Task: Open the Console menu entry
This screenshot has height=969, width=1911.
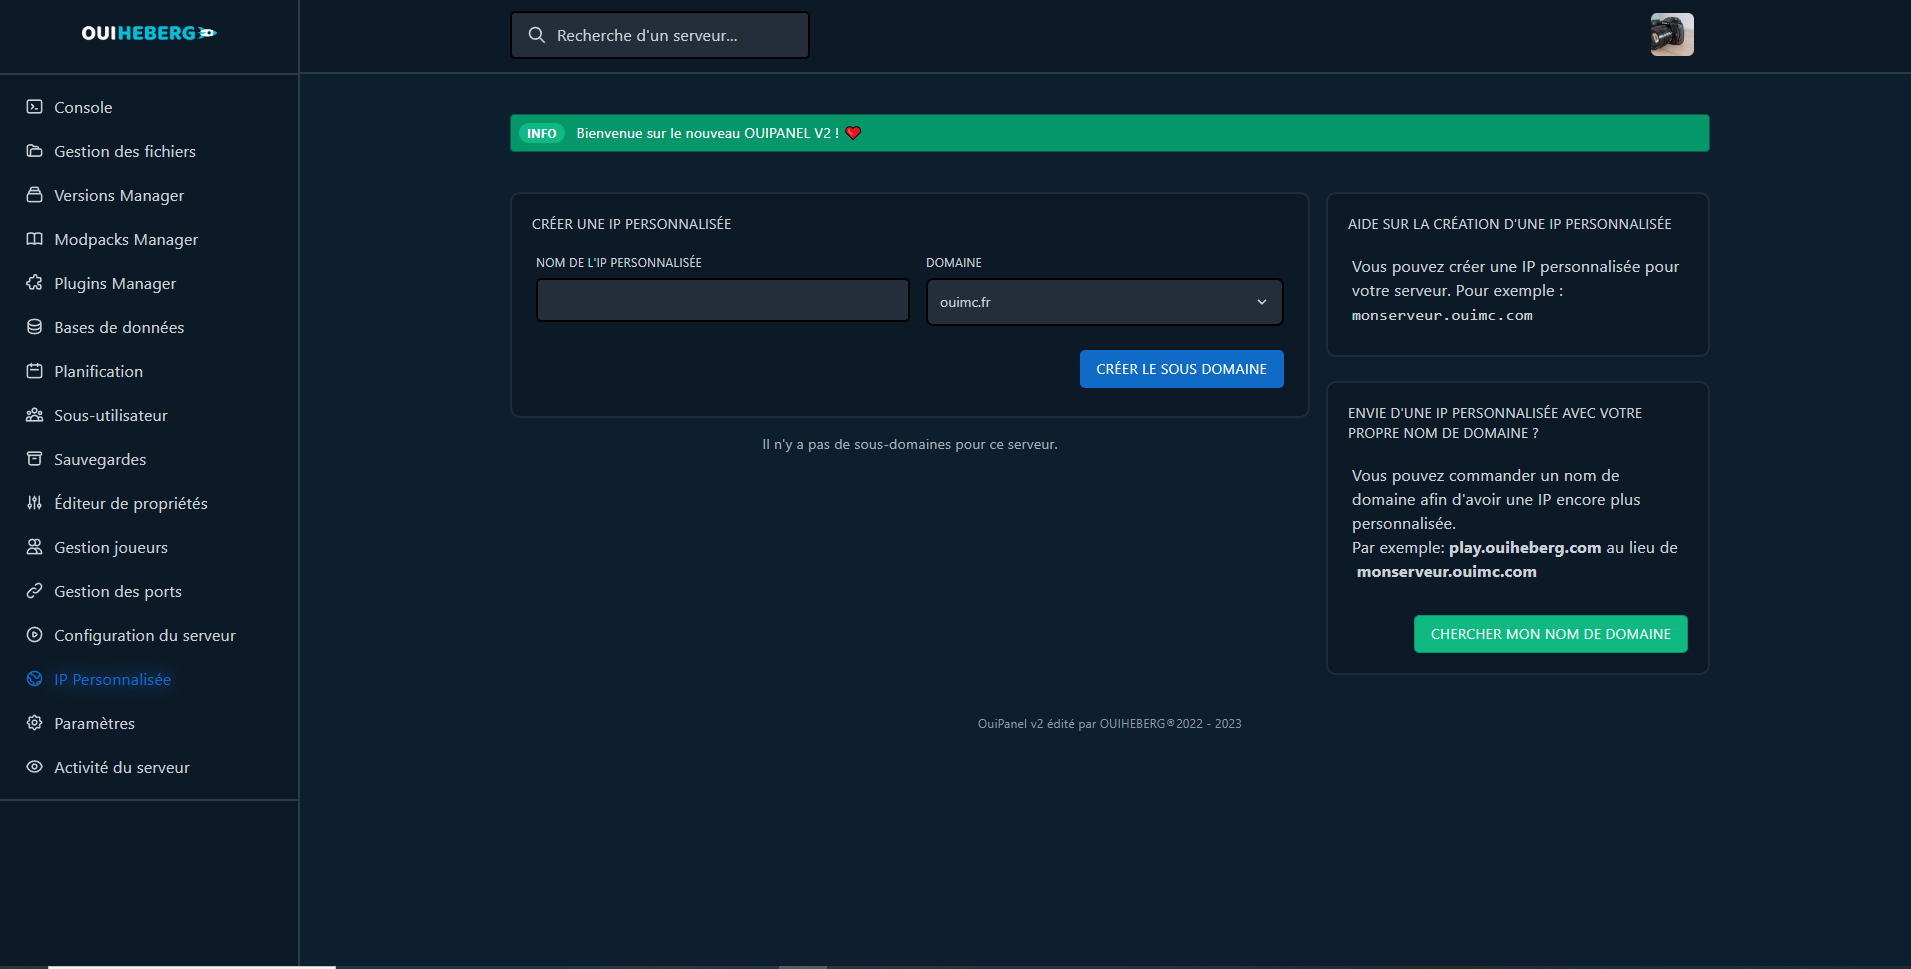Action: point(83,107)
